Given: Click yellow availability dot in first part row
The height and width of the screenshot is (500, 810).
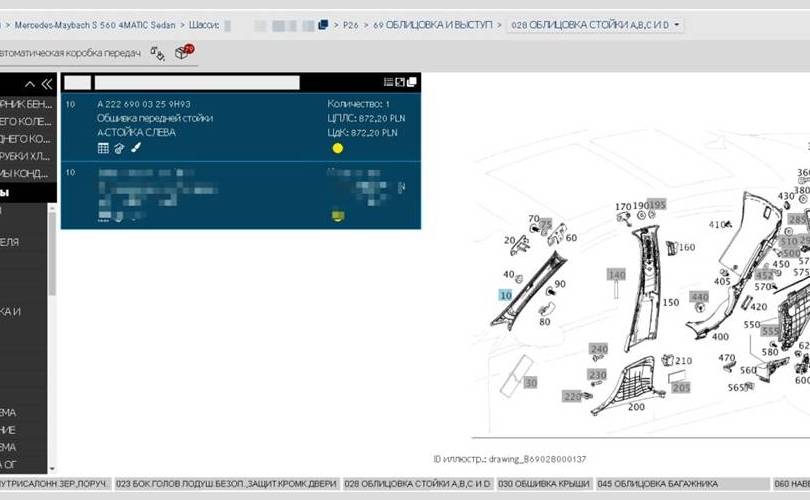Looking at the screenshot, I should point(337,148).
